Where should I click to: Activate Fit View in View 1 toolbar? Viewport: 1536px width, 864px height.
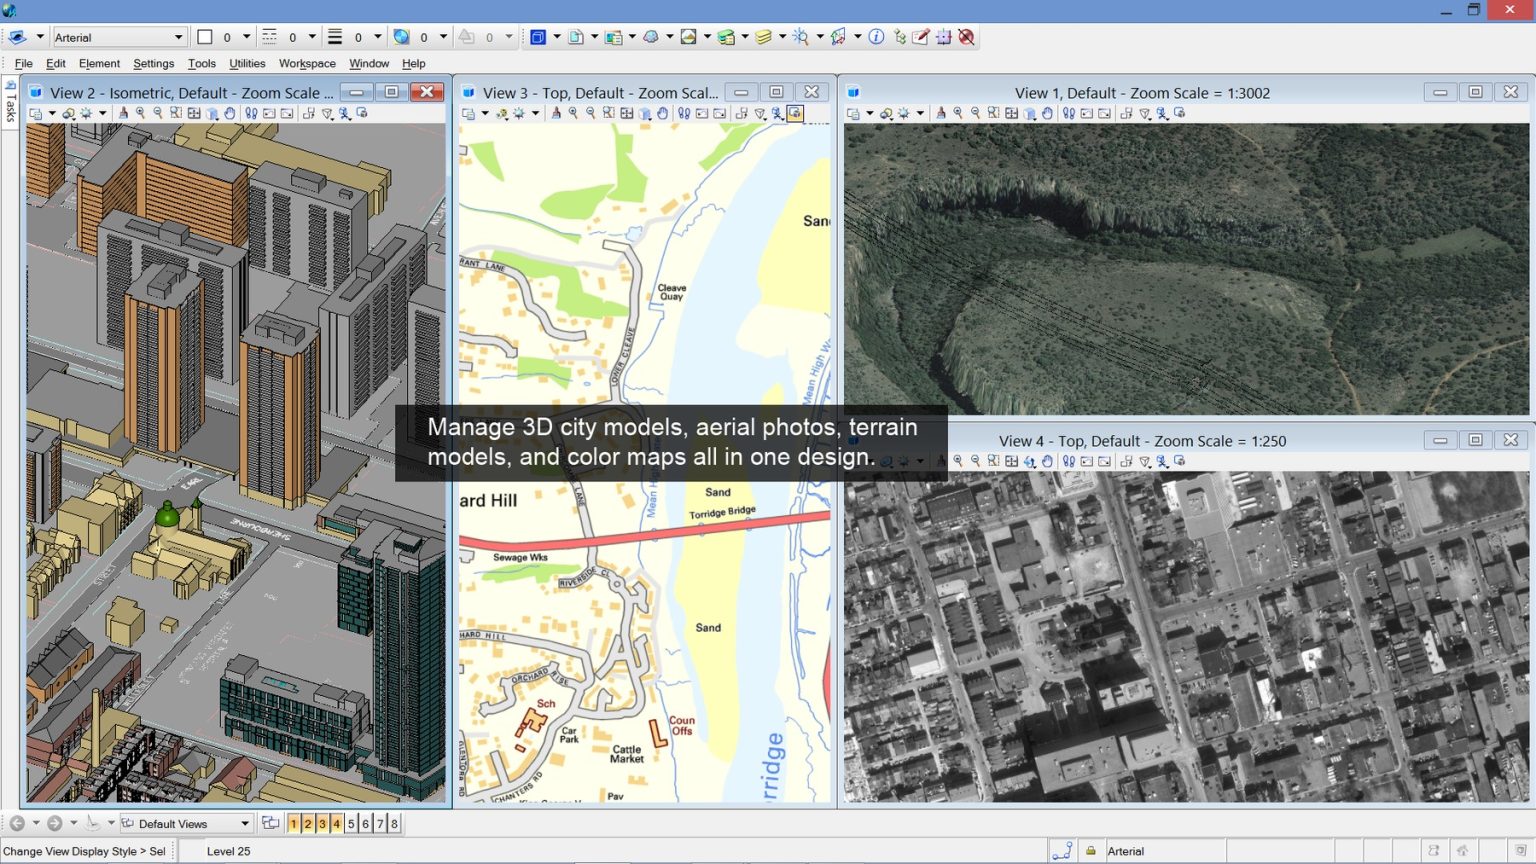pyautogui.click(x=1013, y=114)
